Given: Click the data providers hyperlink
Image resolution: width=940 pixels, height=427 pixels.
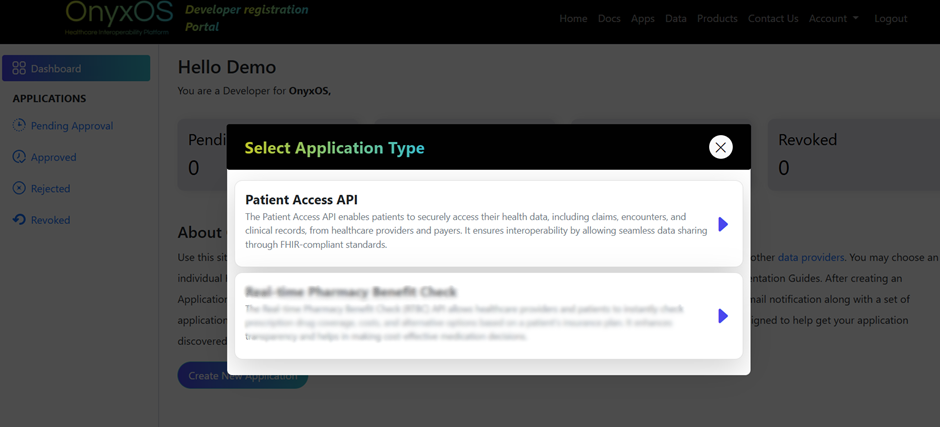Looking at the screenshot, I should click(x=810, y=257).
